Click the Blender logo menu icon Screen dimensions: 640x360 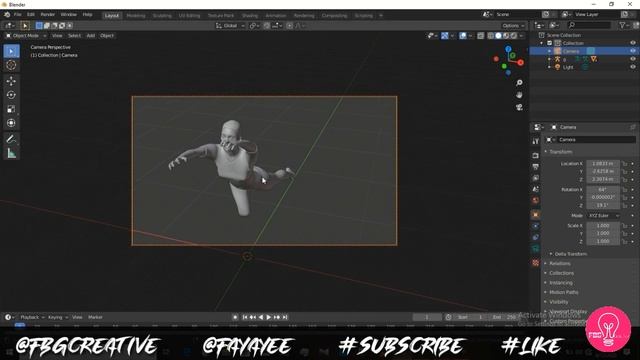click(x=7, y=15)
